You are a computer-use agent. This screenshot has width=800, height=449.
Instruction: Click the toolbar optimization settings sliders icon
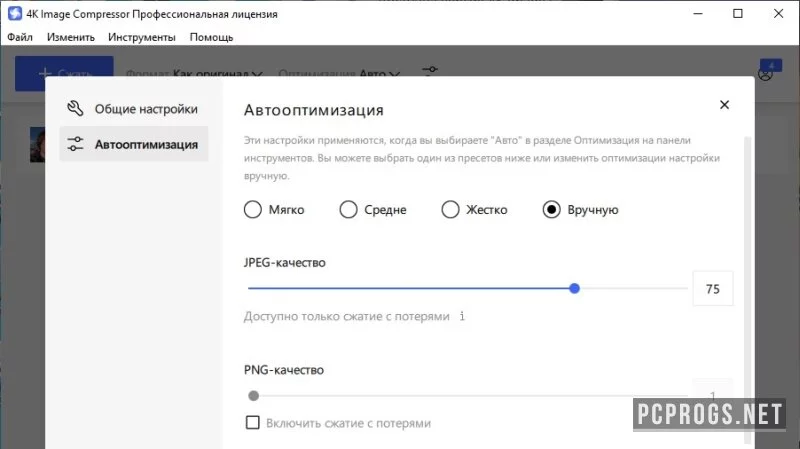pyautogui.click(x=430, y=70)
